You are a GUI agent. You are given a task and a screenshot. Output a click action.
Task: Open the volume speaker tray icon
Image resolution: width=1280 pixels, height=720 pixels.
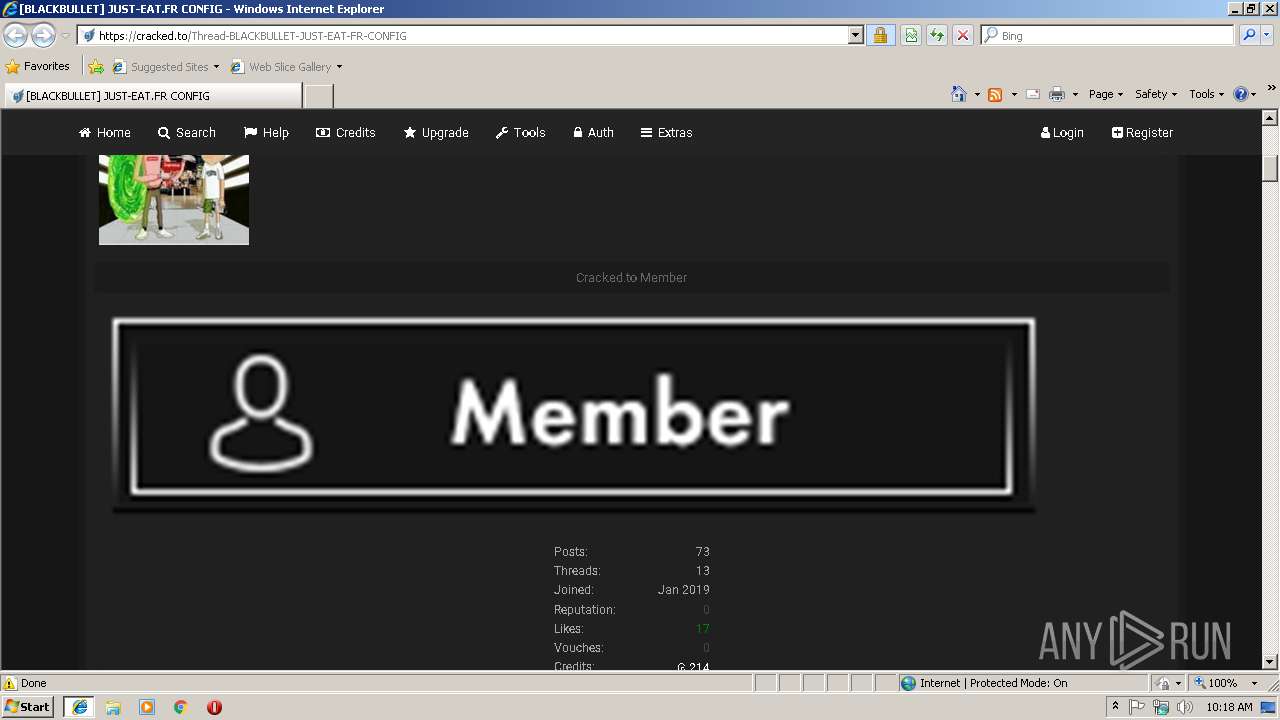(1185, 707)
